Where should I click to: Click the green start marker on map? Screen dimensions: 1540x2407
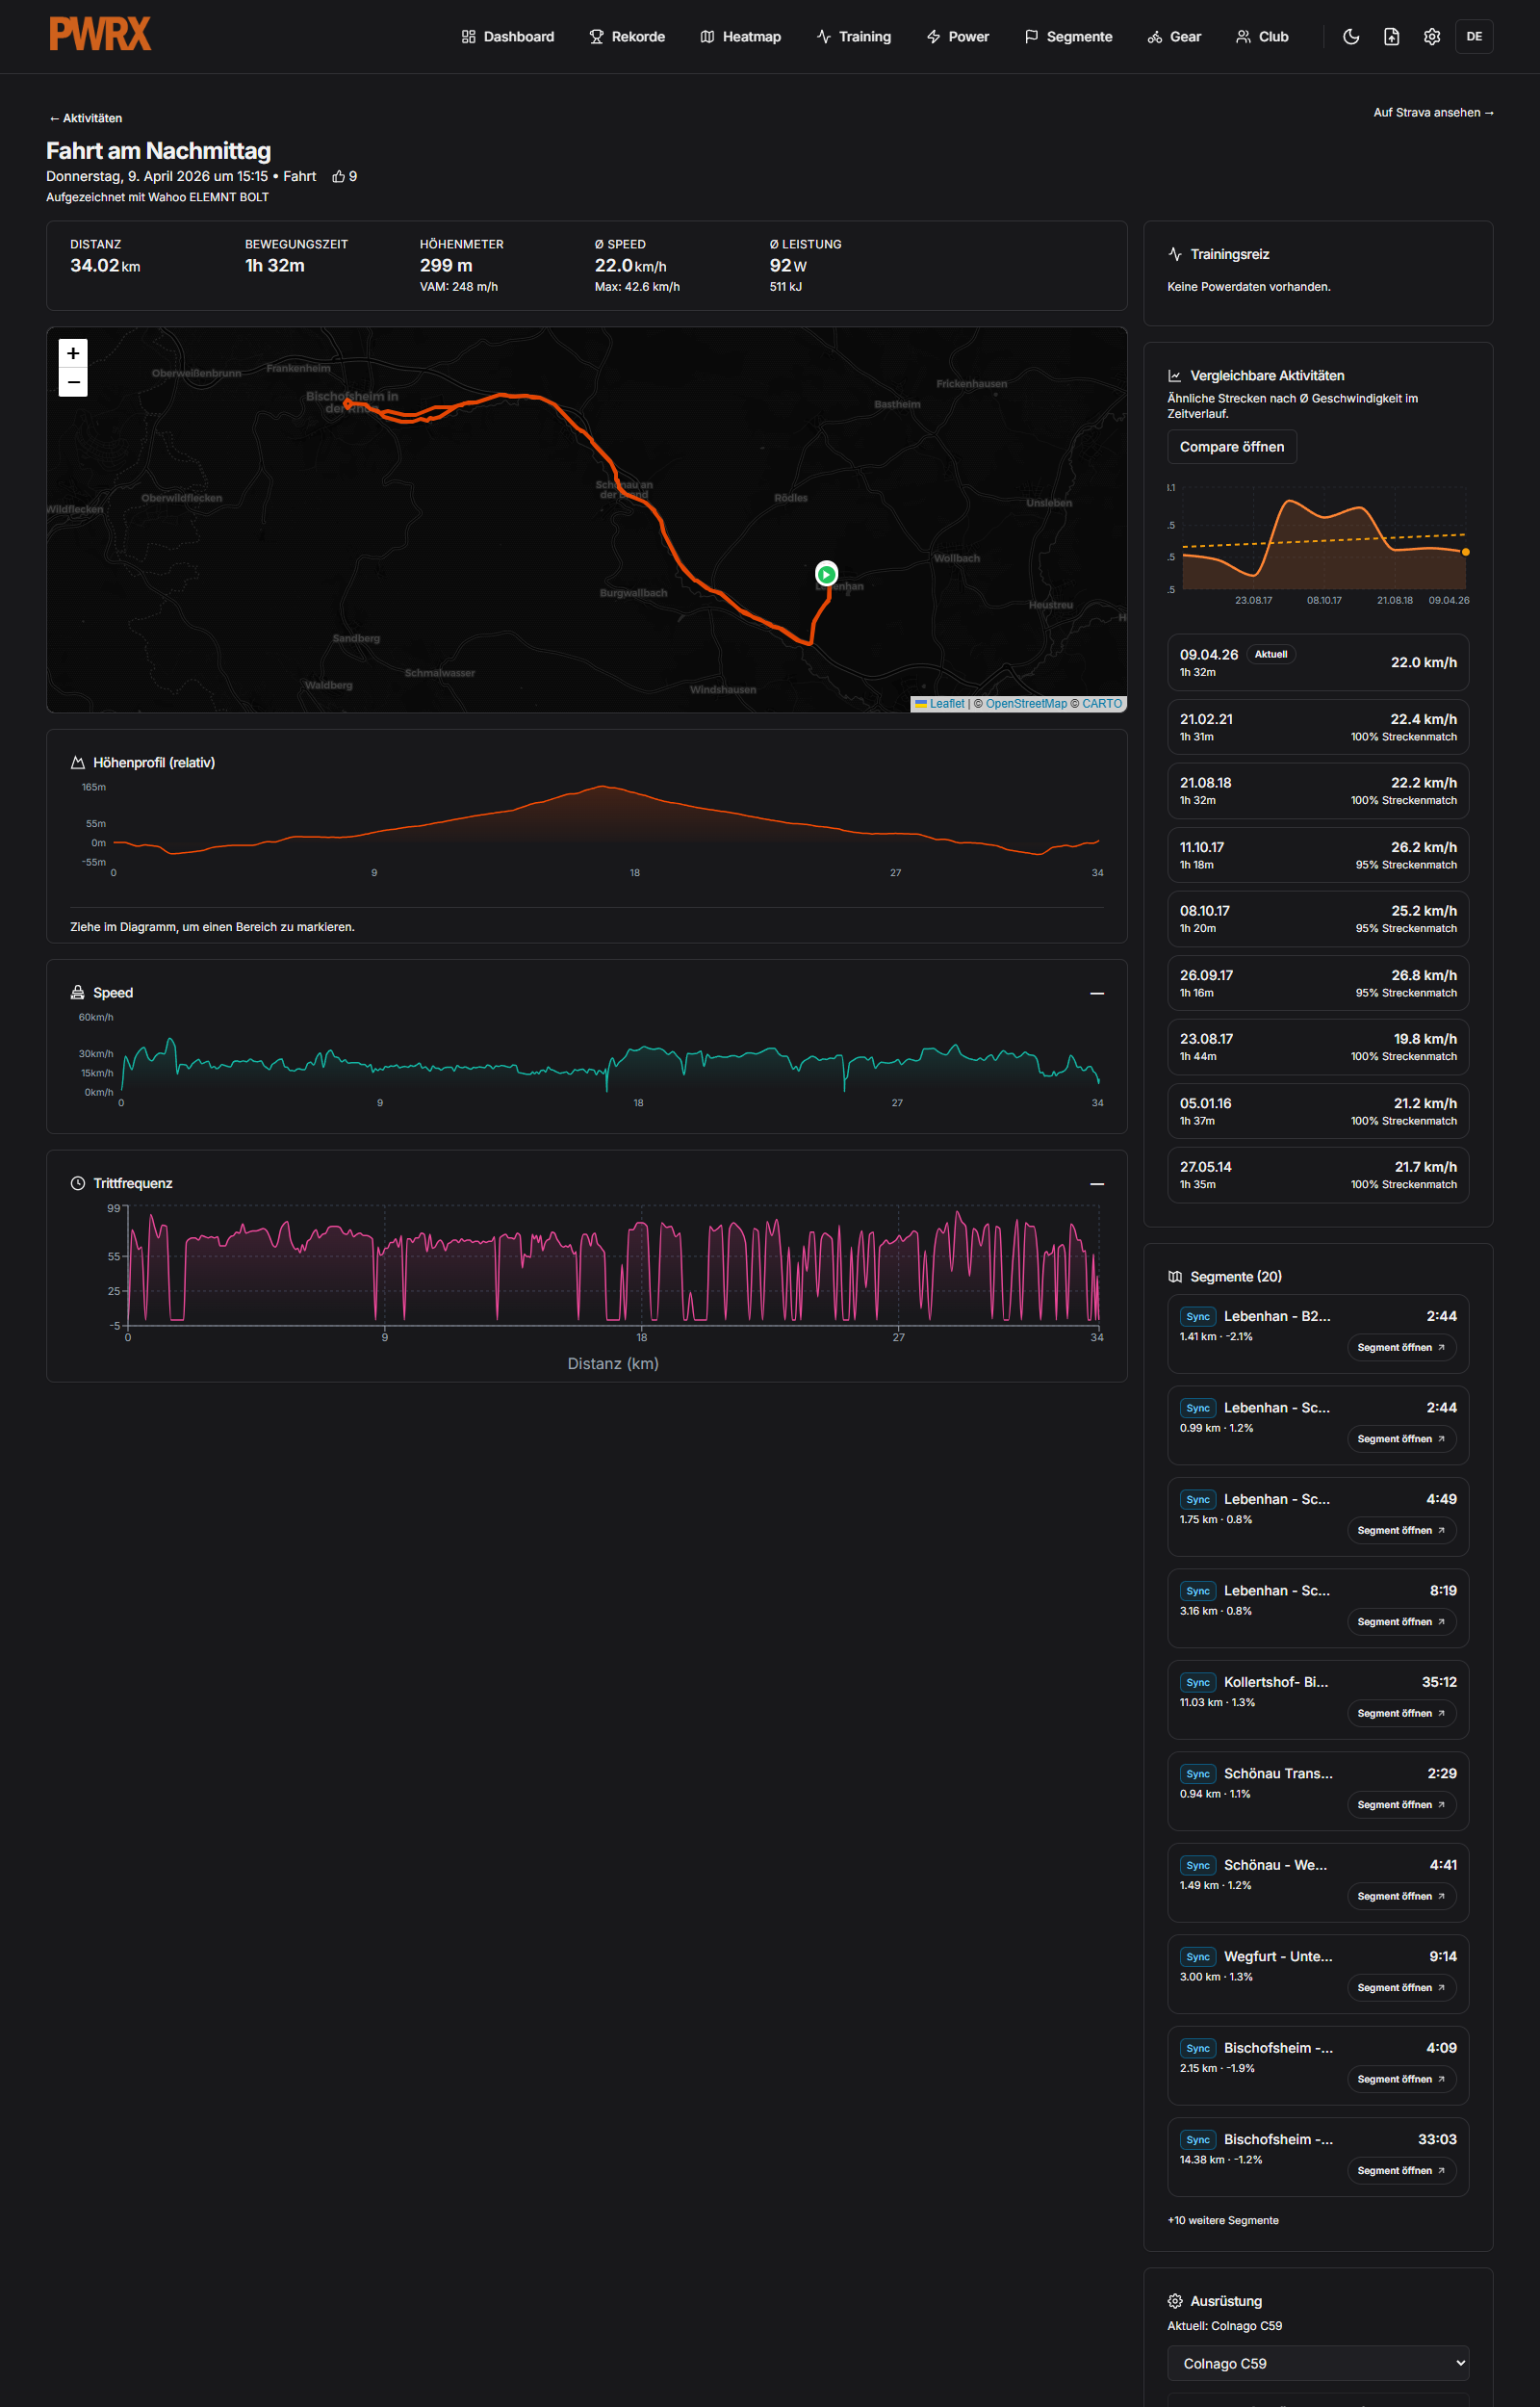826,574
